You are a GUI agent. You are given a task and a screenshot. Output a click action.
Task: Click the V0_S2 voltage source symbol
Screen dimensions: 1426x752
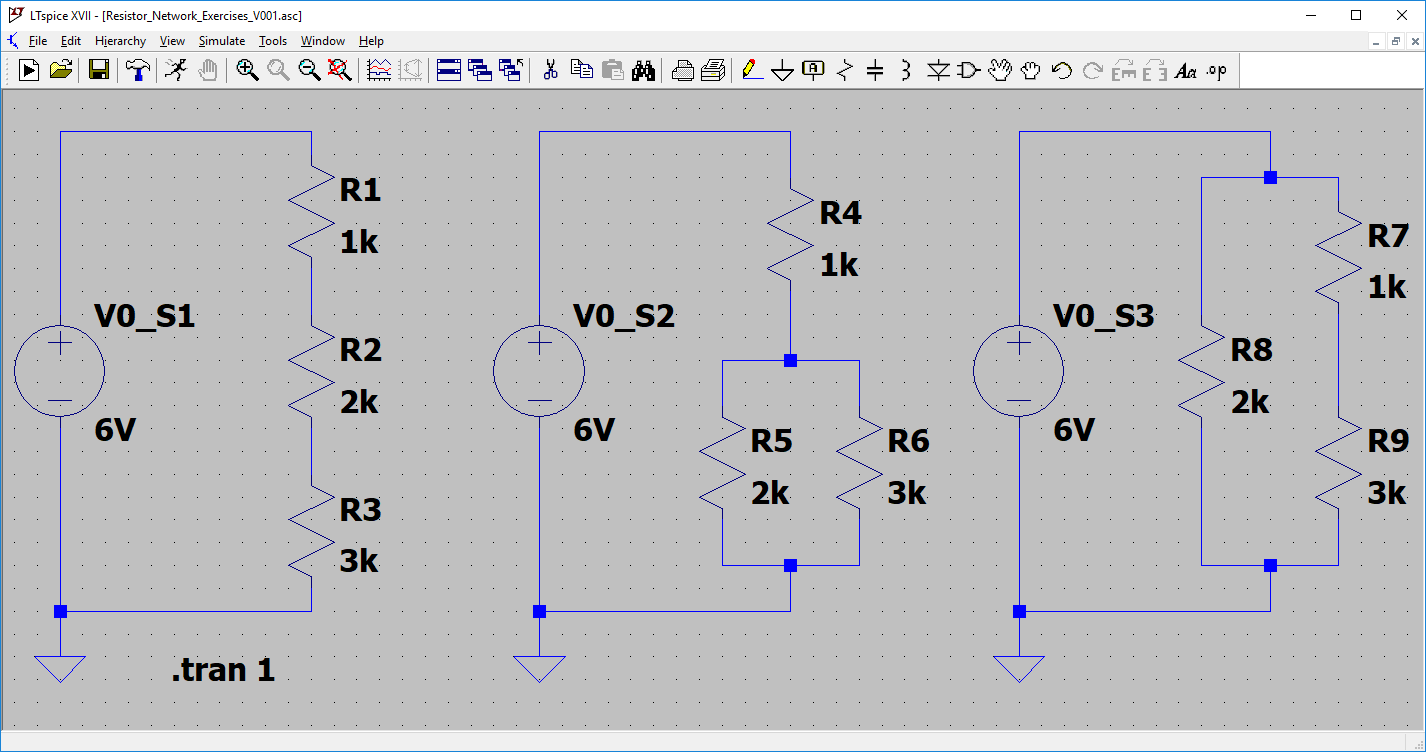coord(539,372)
